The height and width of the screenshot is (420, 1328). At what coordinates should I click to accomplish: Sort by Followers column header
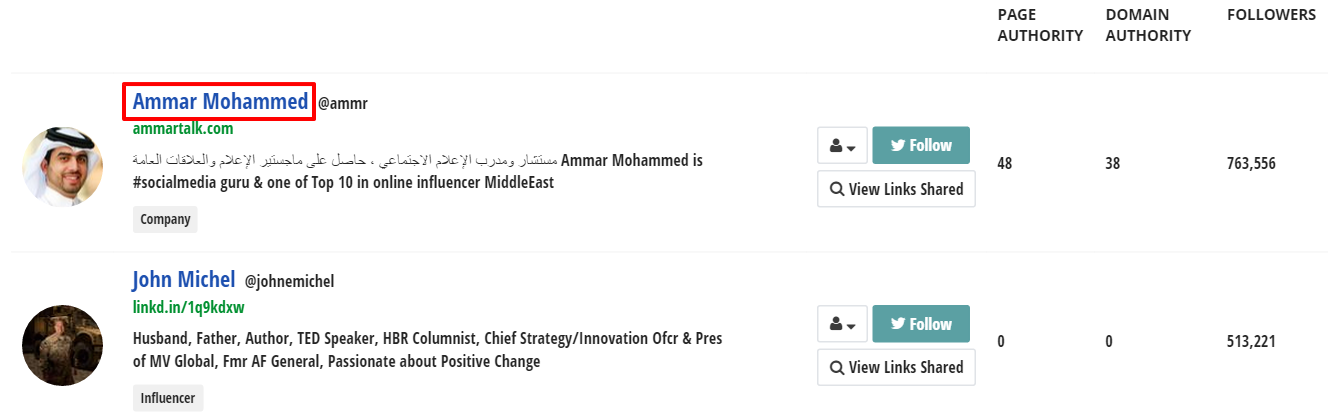1271,15
